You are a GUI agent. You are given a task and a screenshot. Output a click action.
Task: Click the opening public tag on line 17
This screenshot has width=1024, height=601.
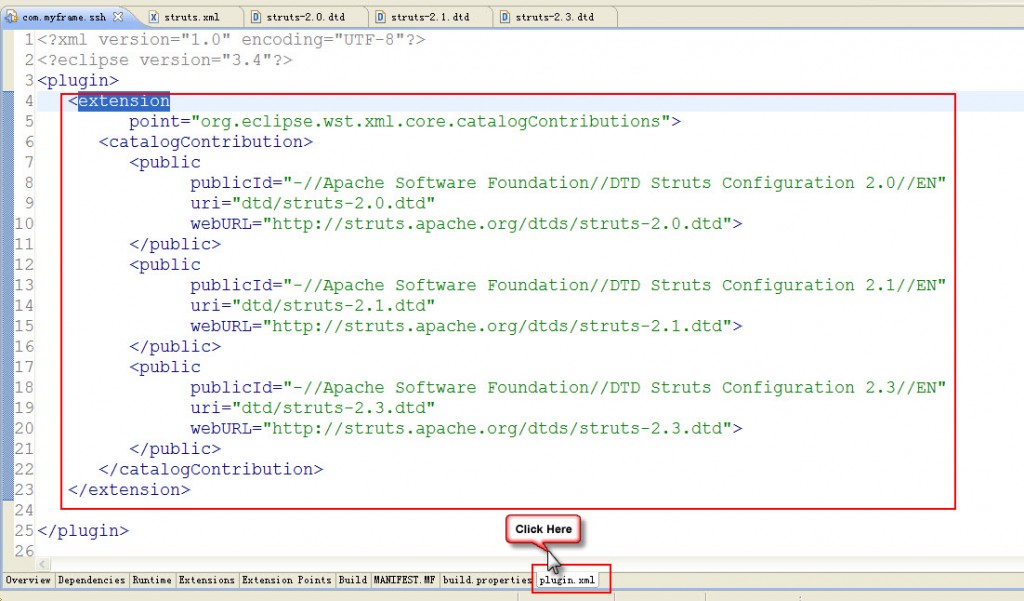(x=165, y=367)
